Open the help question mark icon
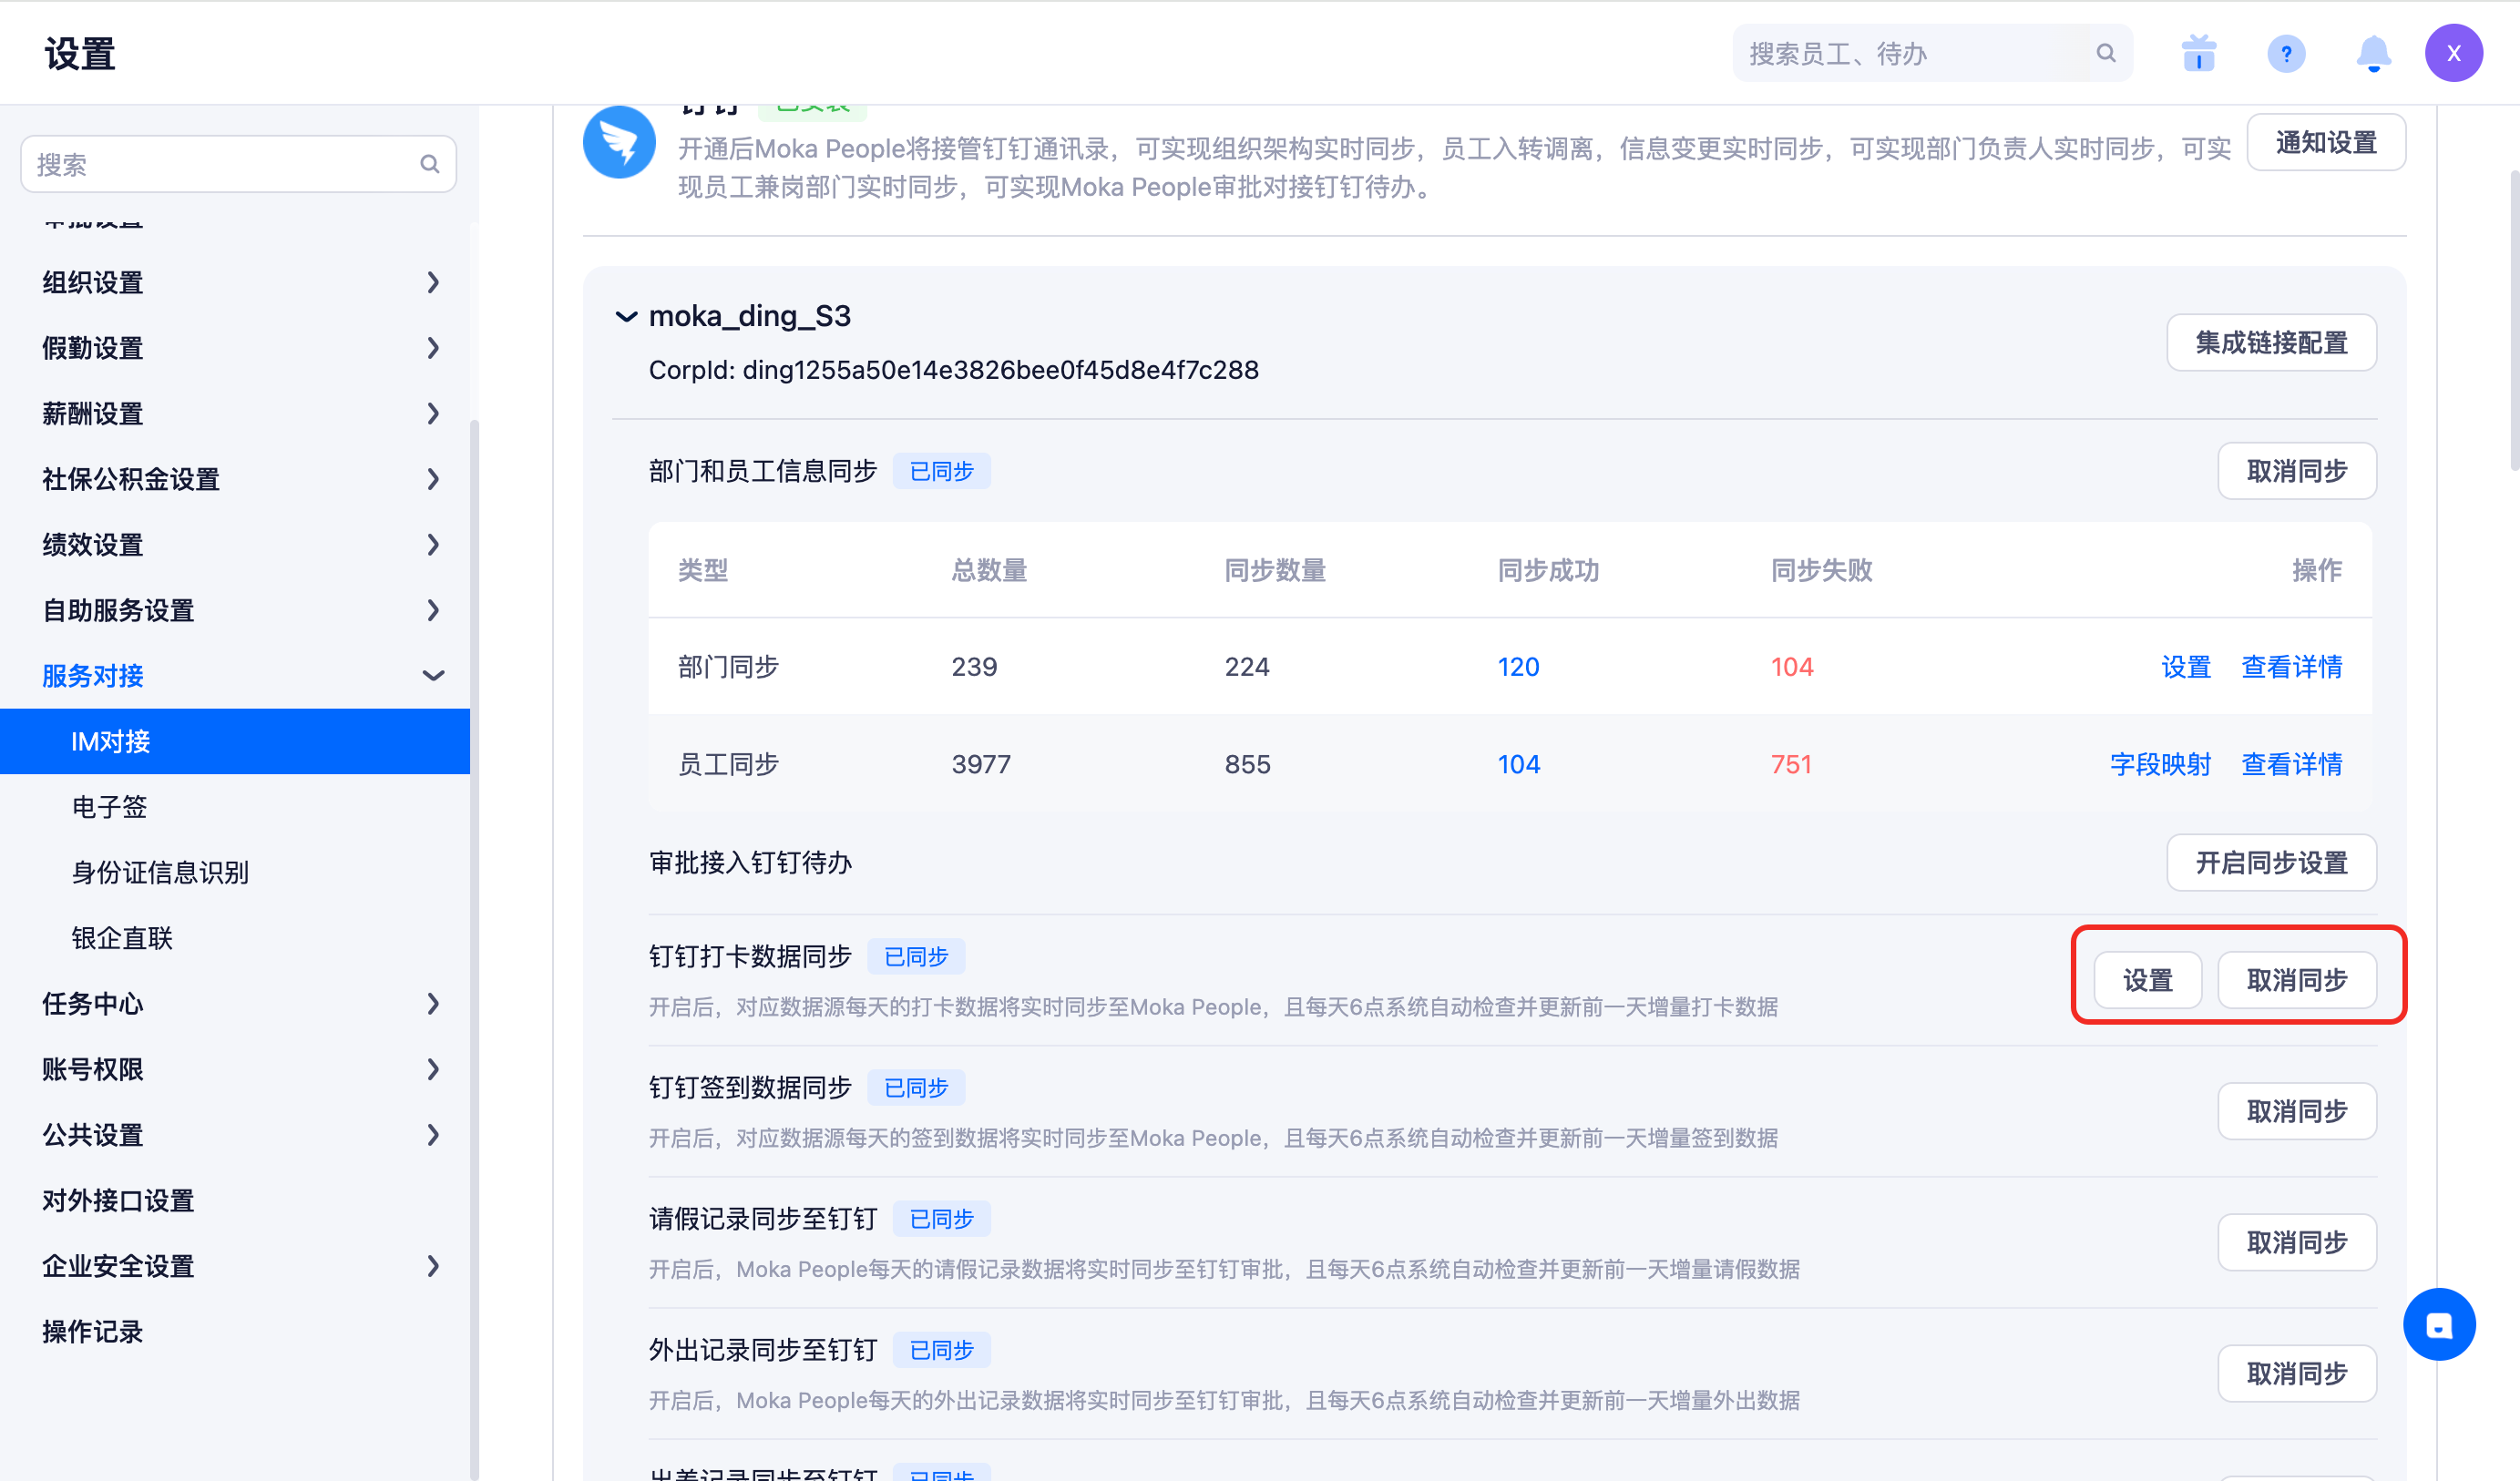Image resolution: width=2520 pixels, height=1481 pixels. [2286, 53]
